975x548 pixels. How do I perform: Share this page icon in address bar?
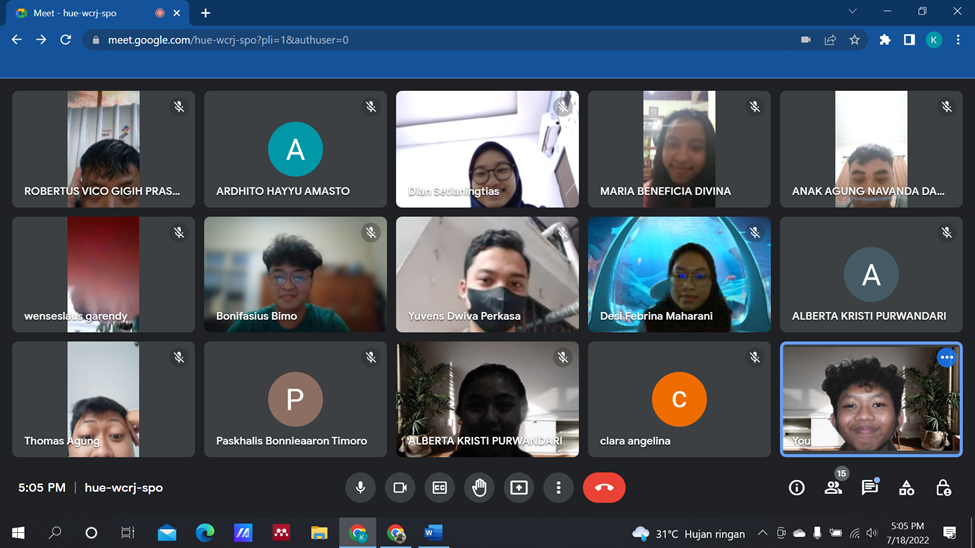[830, 40]
